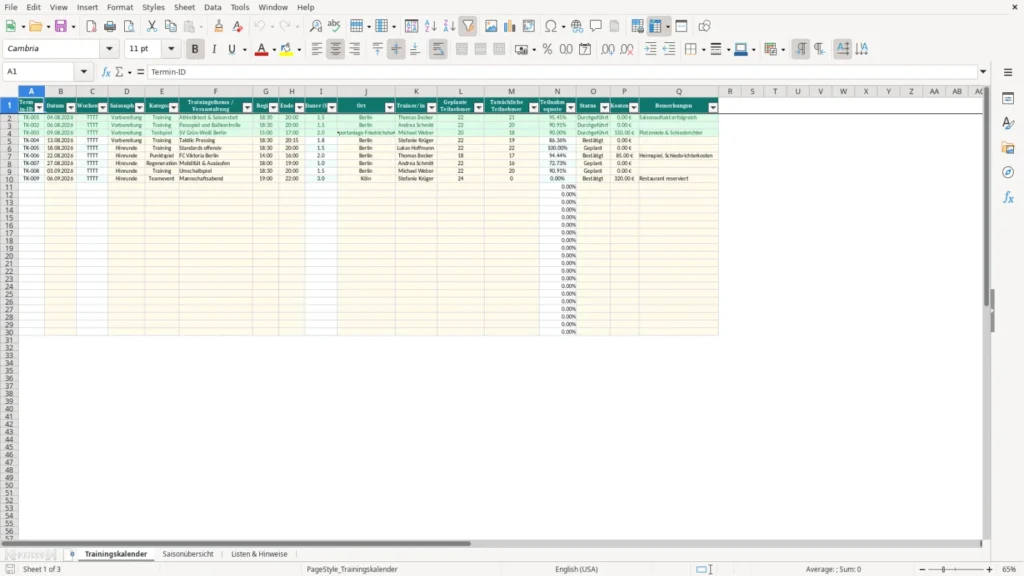
Task: Run the Spelling check icon
Action: [x=334, y=26]
